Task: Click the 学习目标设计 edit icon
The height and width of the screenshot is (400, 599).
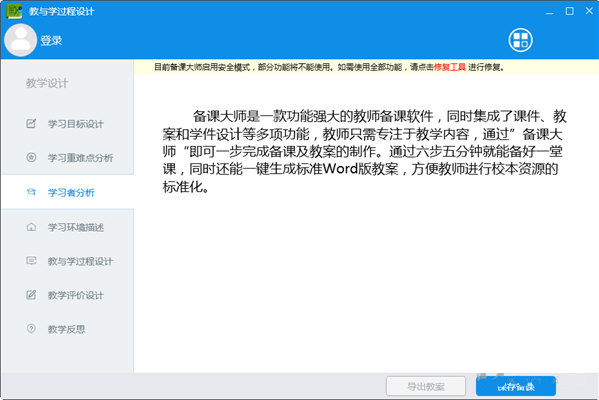Action: point(31,123)
